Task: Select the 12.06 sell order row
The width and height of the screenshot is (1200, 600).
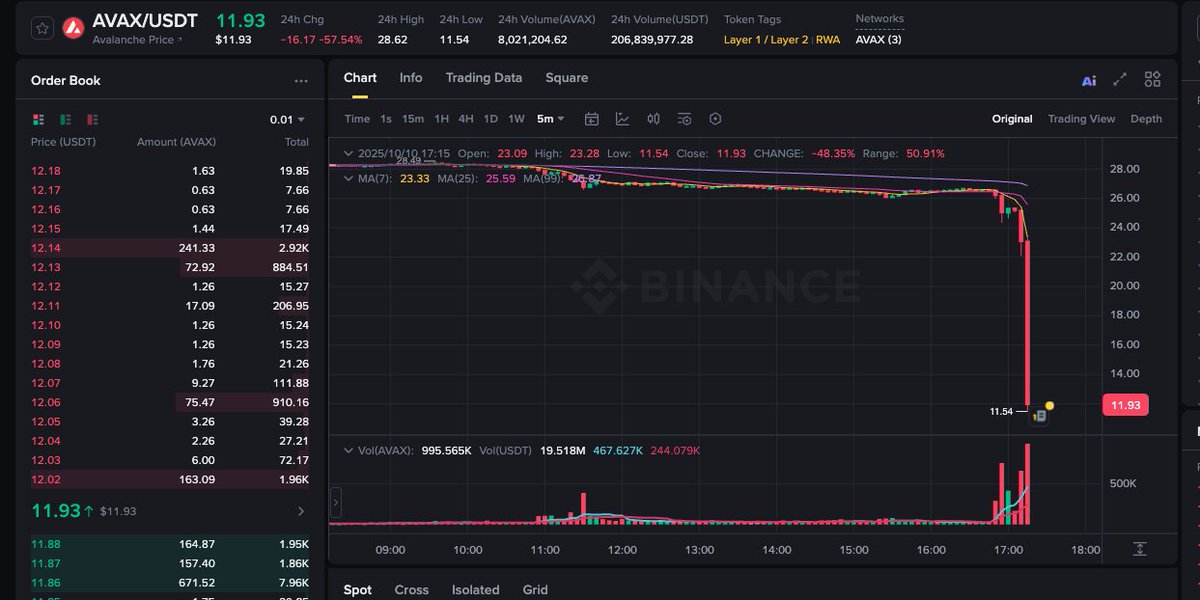Action: pos(170,402)
